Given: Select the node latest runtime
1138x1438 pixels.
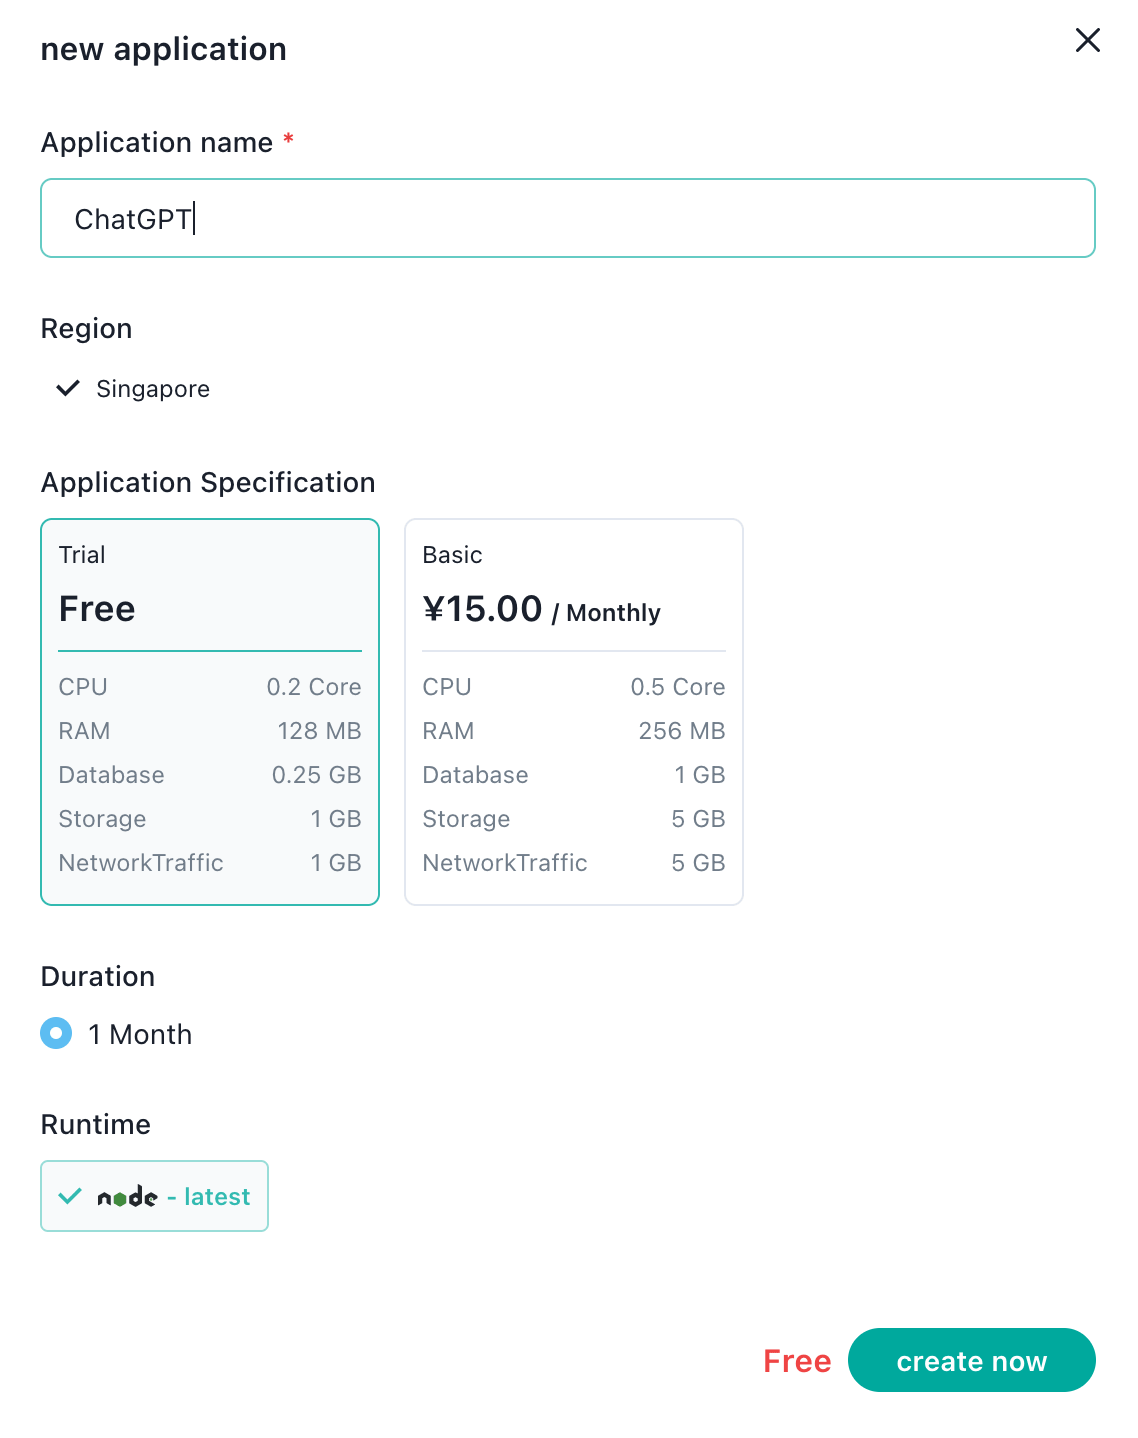Looking at the screenshot, I should (x=154, y=1196).
